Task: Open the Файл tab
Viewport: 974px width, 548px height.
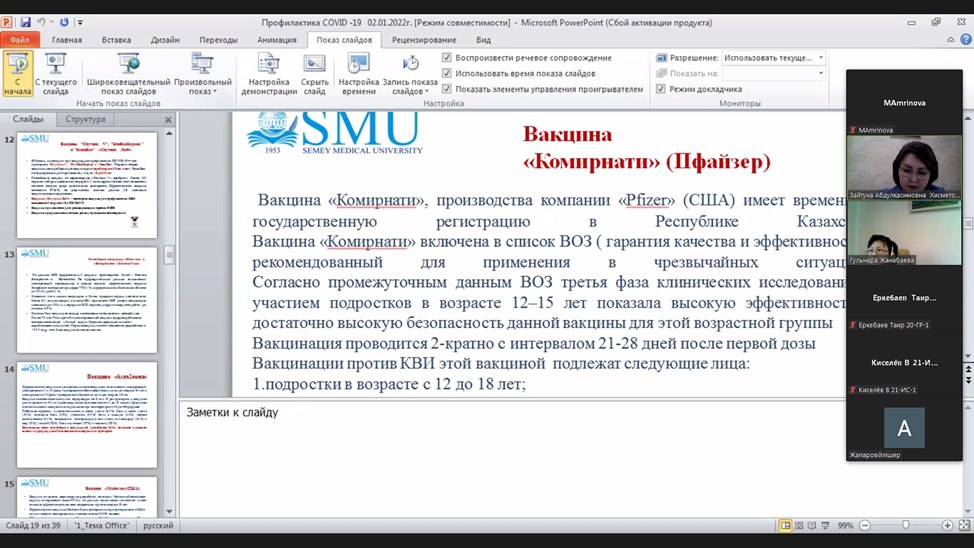Action: click(x=20, y=40)
